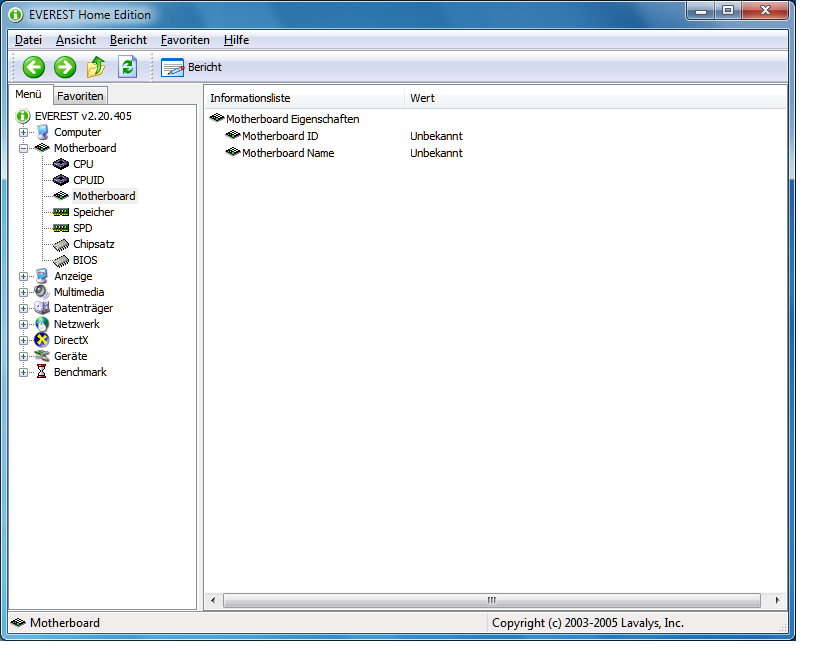The width and height of the screenshot is (824, 656).
Task: Expand the Anzeige tree node
Action: pyautogui.click(x=23, y=276)
